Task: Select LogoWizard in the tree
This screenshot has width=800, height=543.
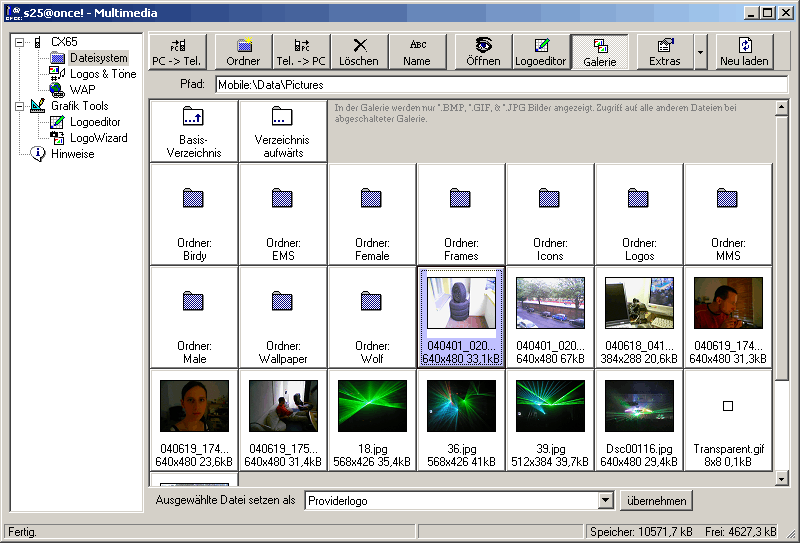Action: pos(98,138)
